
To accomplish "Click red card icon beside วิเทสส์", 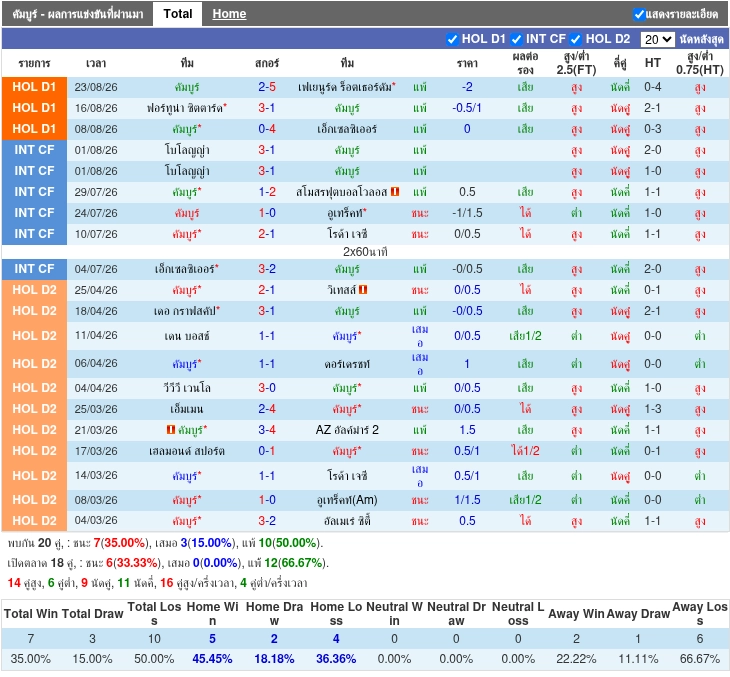I will click(x=363, y=290).
